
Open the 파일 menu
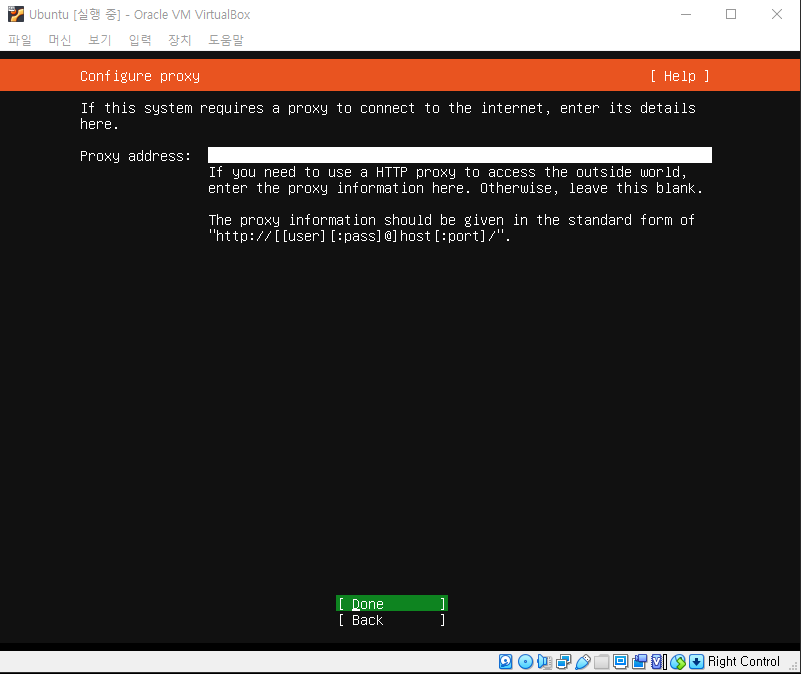click(20, 40)
